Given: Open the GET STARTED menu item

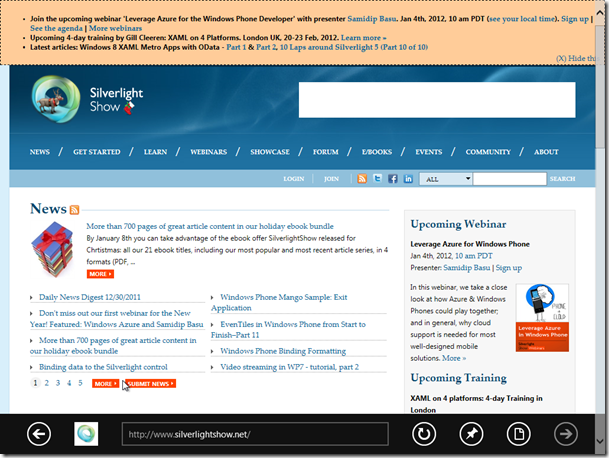Looking at the screenshot, I should click(x=97, y=152).
